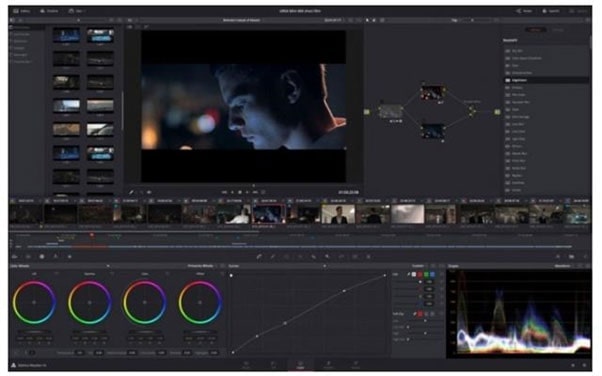Viewport: 602px width, 376px height.
Task: Select the Curves palette icon
Action: tap(259, 256)
